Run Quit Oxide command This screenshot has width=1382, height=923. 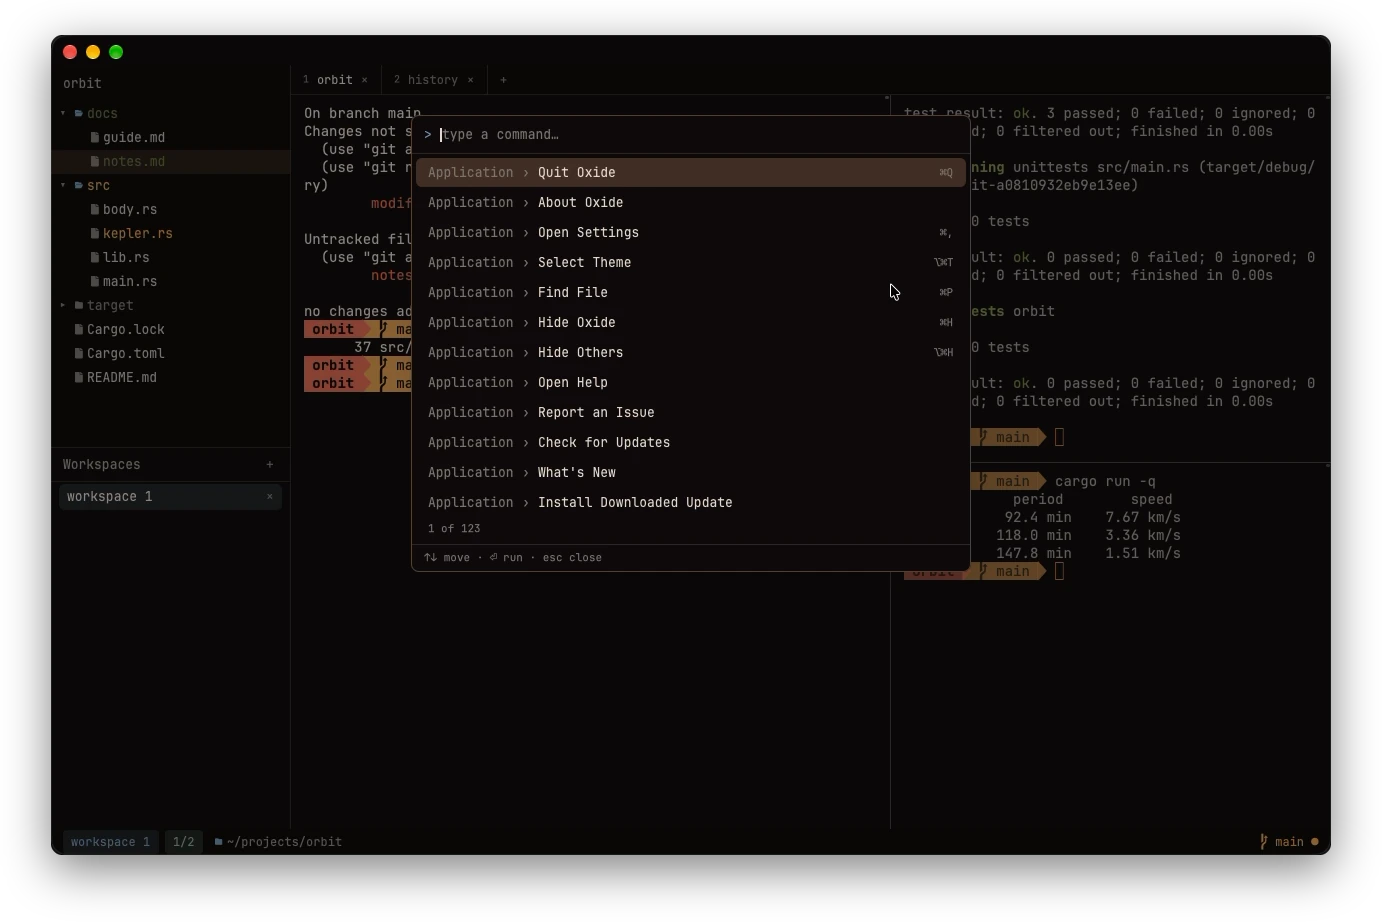tap(691, 172)
